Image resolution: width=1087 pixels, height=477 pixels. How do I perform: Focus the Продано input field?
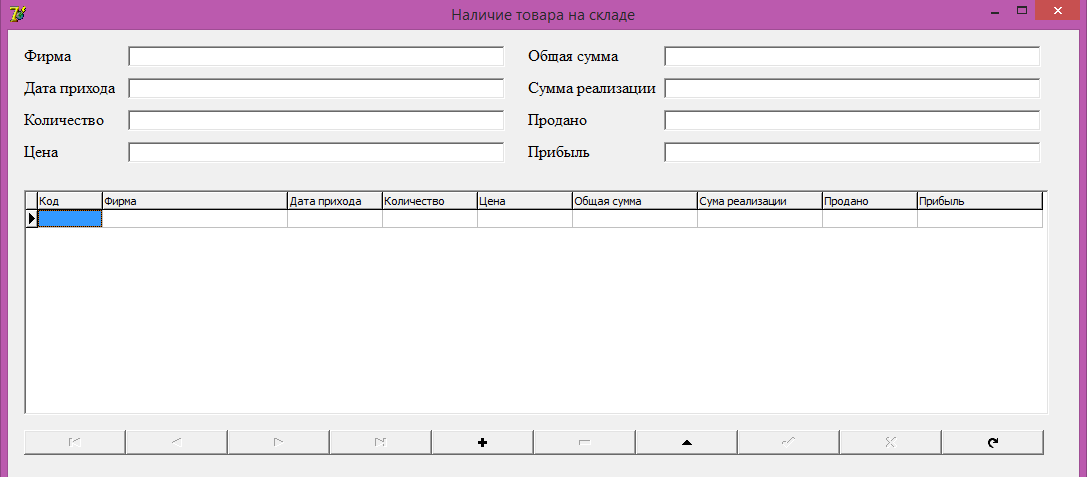tap(852, 120)
